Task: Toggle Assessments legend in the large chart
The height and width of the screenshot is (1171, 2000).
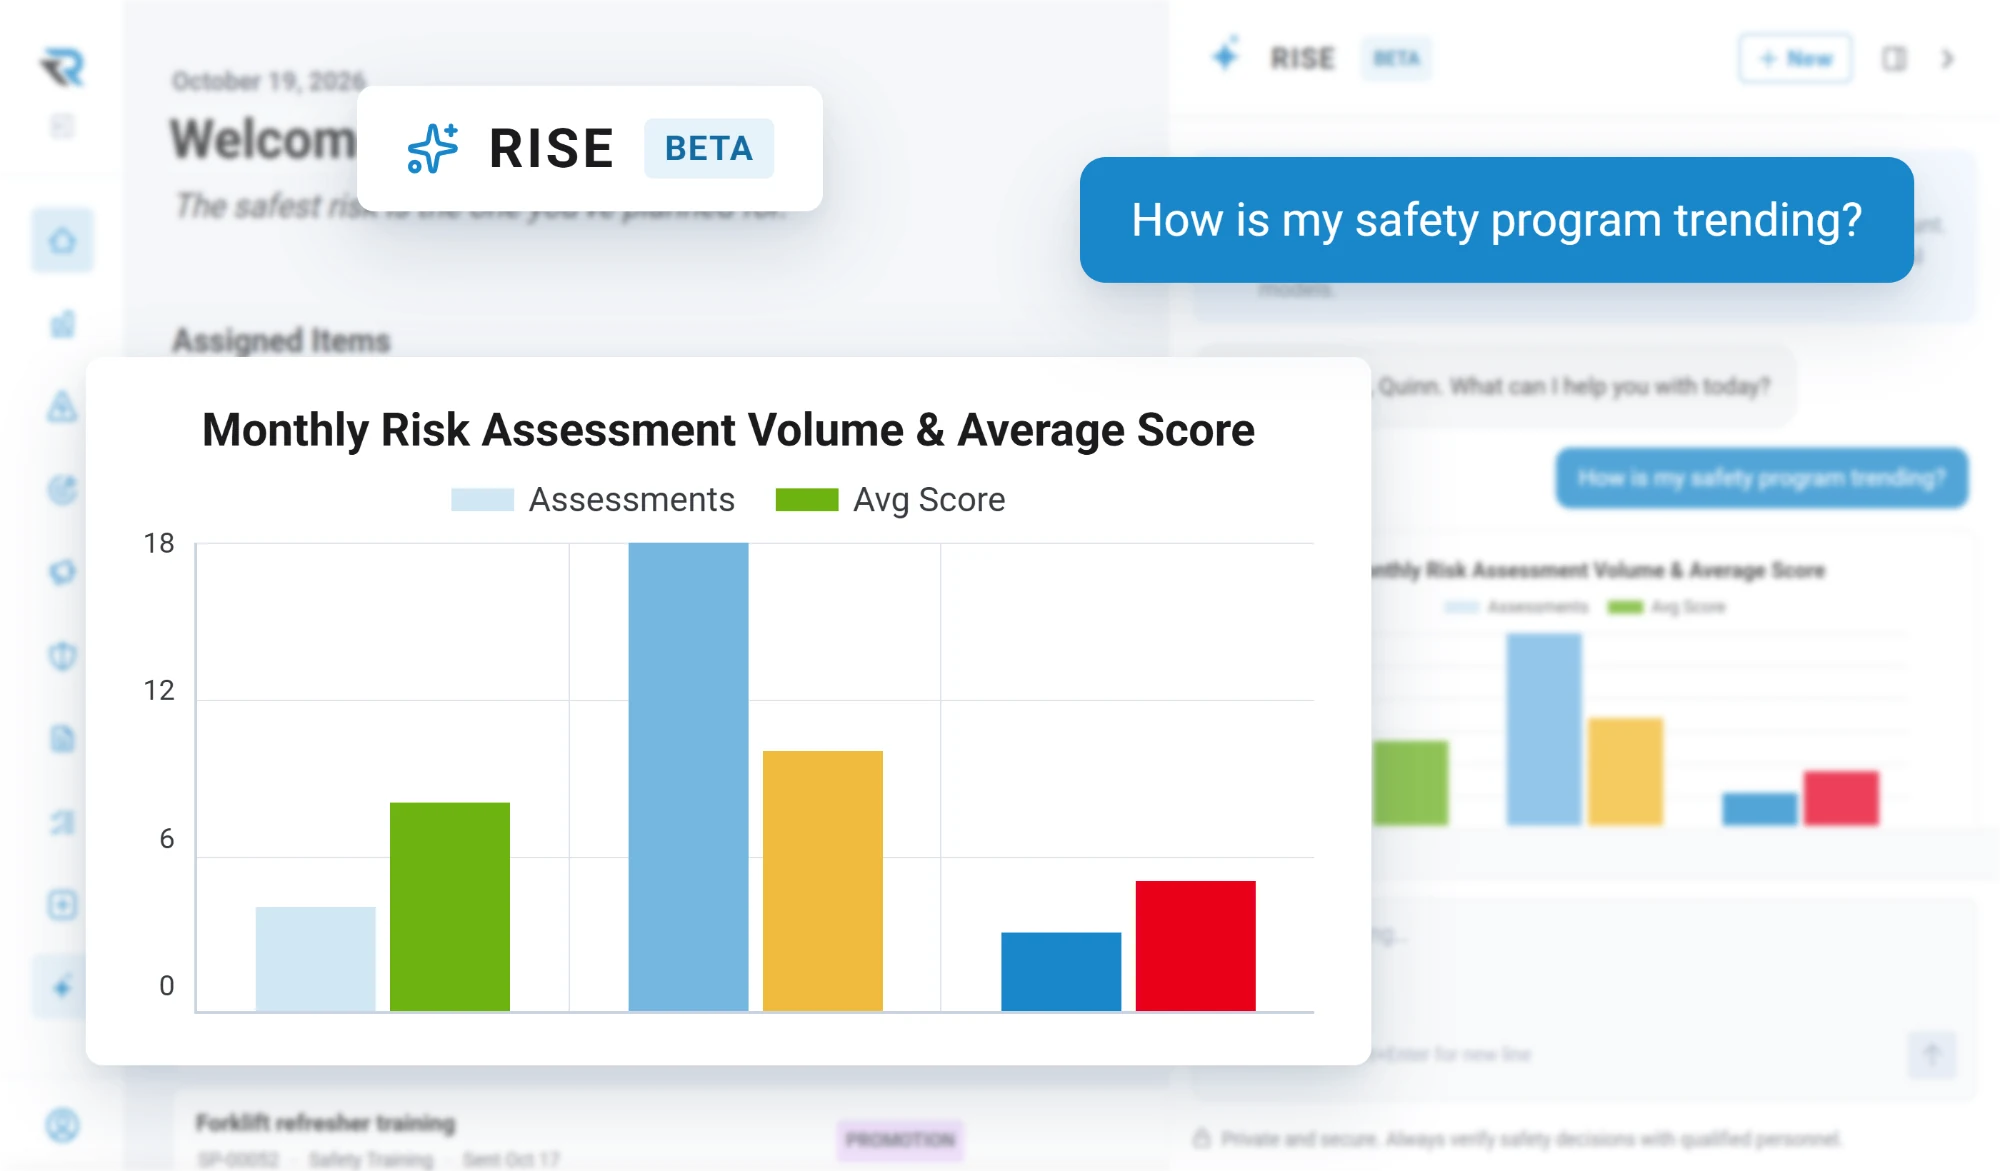Action: coord(592,499)
